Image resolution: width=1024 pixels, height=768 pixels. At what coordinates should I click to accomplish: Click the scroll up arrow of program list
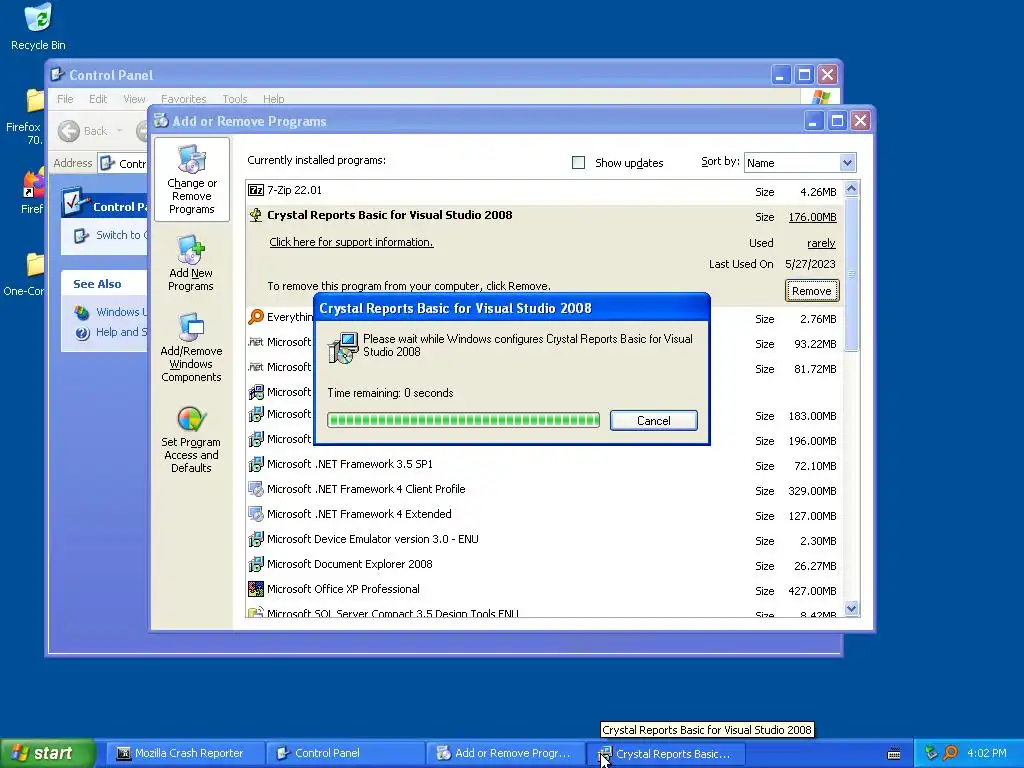click(x=851, y=189)
